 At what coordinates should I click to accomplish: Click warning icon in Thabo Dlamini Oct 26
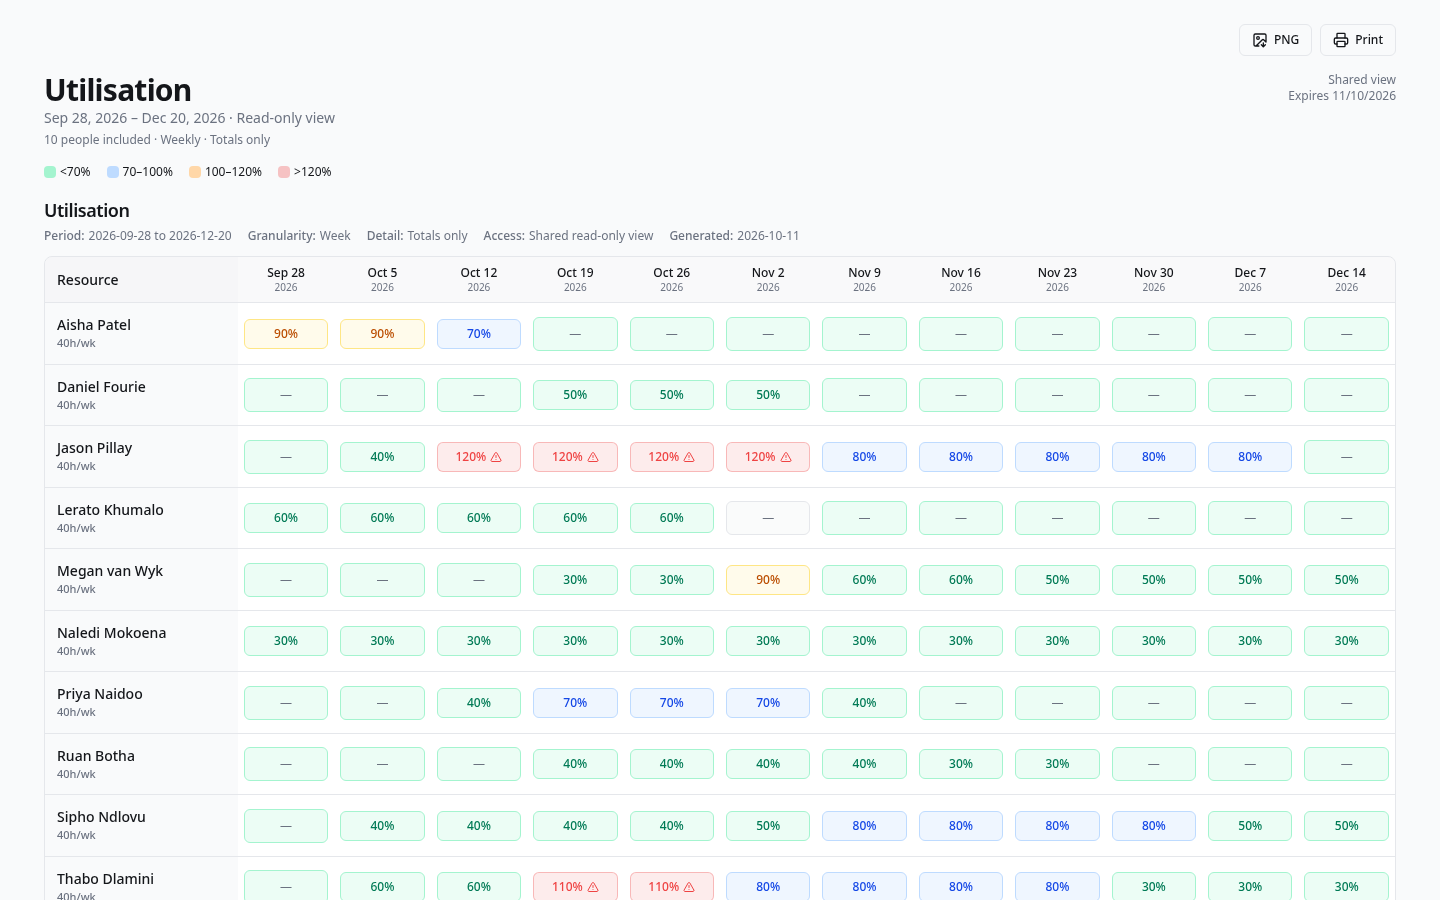point(689,887)
